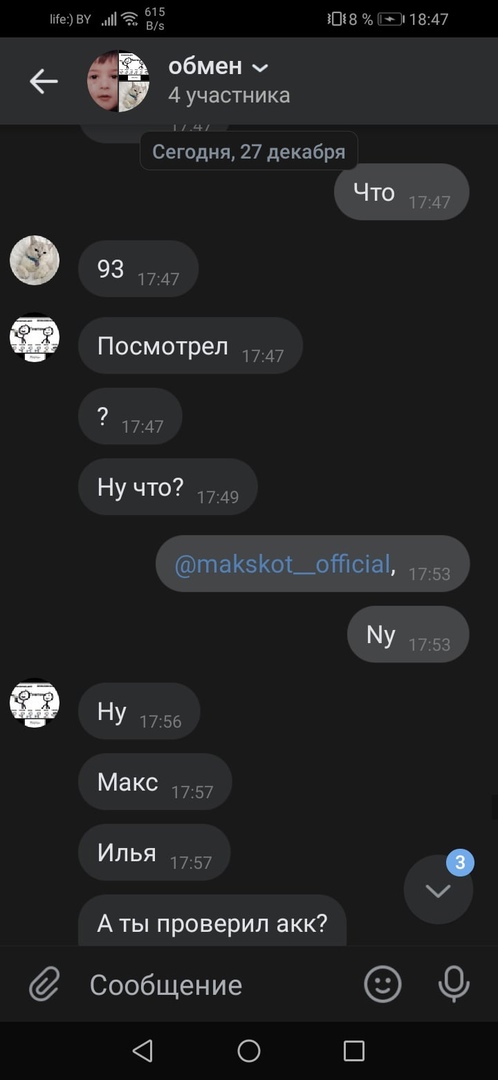
Task: Open Android recent apps square button
Action: tap(354, 1050)
